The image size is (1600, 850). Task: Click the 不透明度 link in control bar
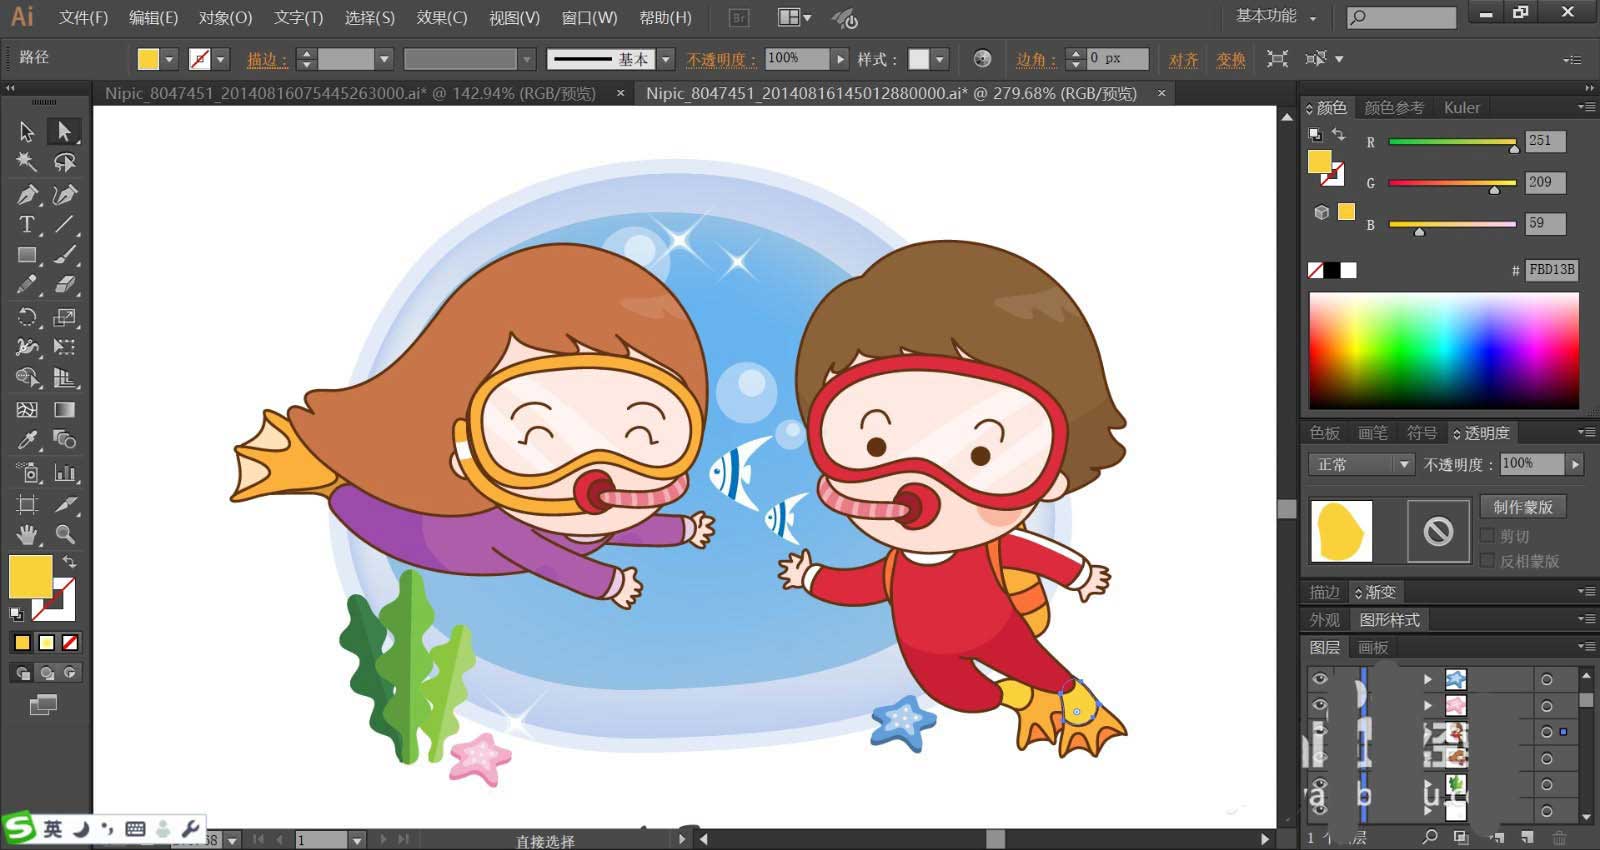coord(722,60)
